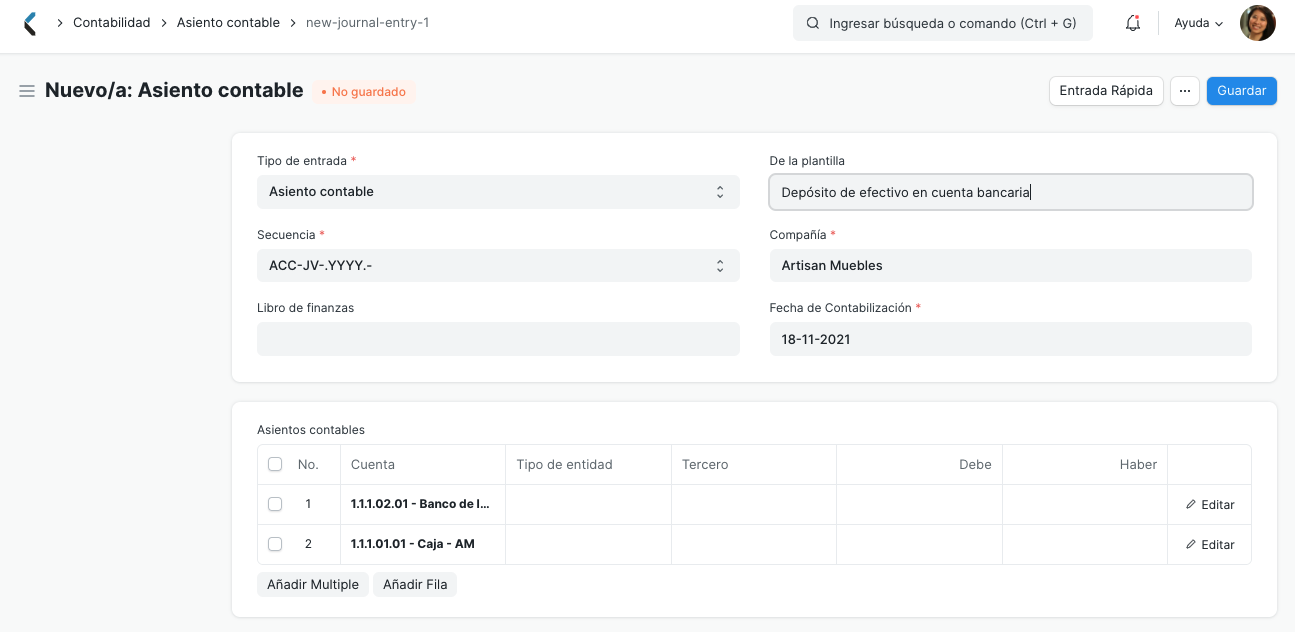Click the Libro de finanzas field
The image size is (1295, 632).
[498, 339]
